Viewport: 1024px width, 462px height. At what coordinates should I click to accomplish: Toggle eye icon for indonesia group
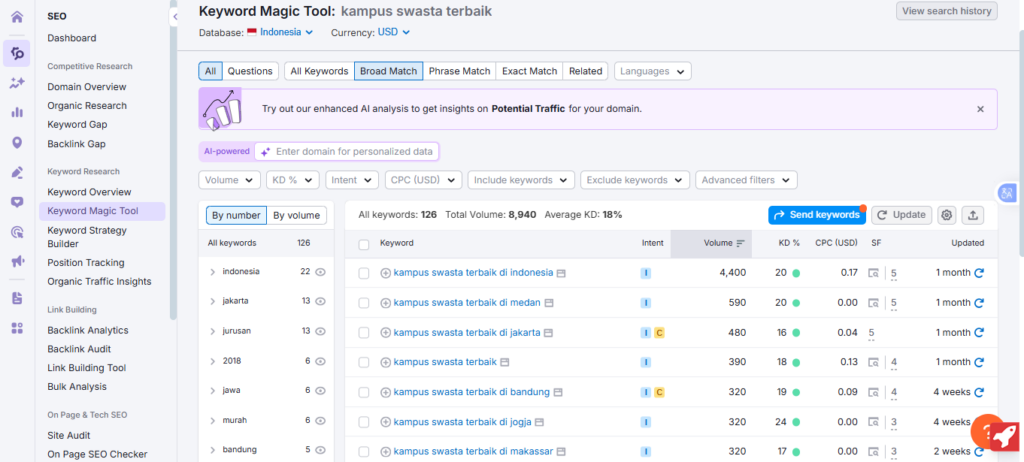pyautogui.click(x=320, y=272)
